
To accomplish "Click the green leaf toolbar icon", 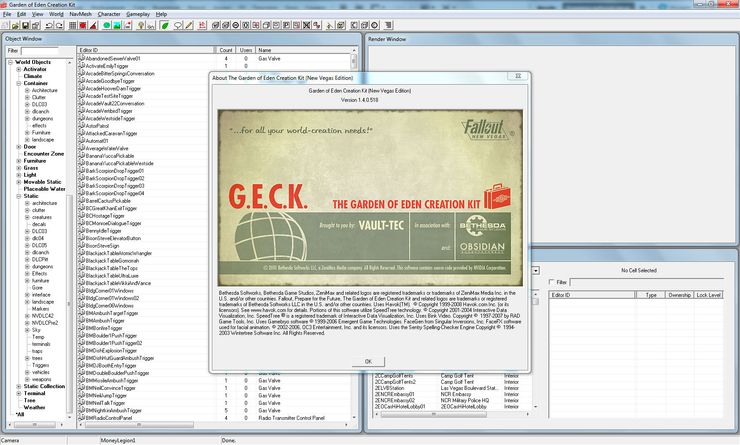I will point(165,26).
